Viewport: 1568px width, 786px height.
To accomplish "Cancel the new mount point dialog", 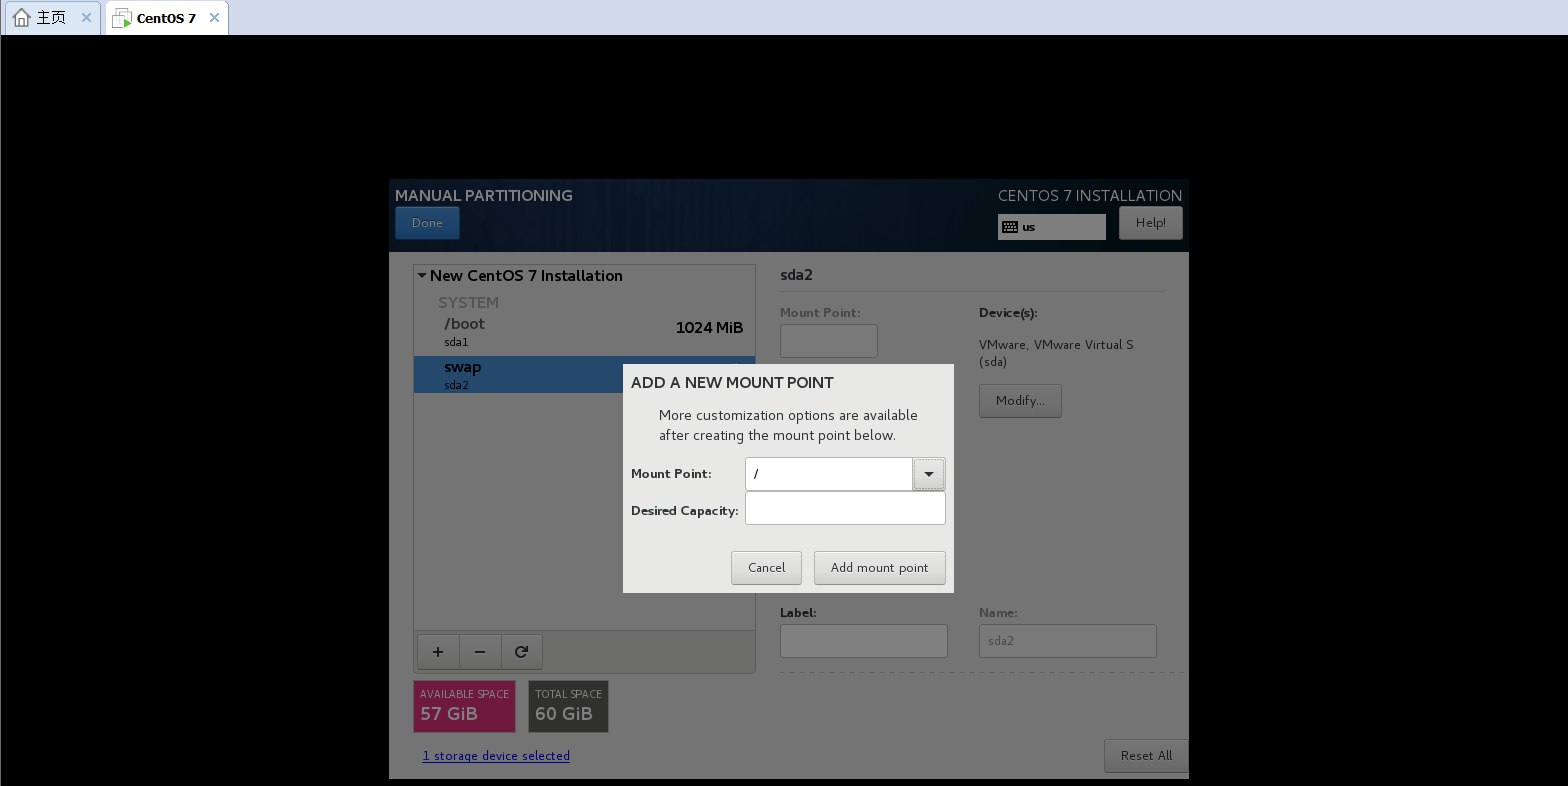I will coord(766,568).
